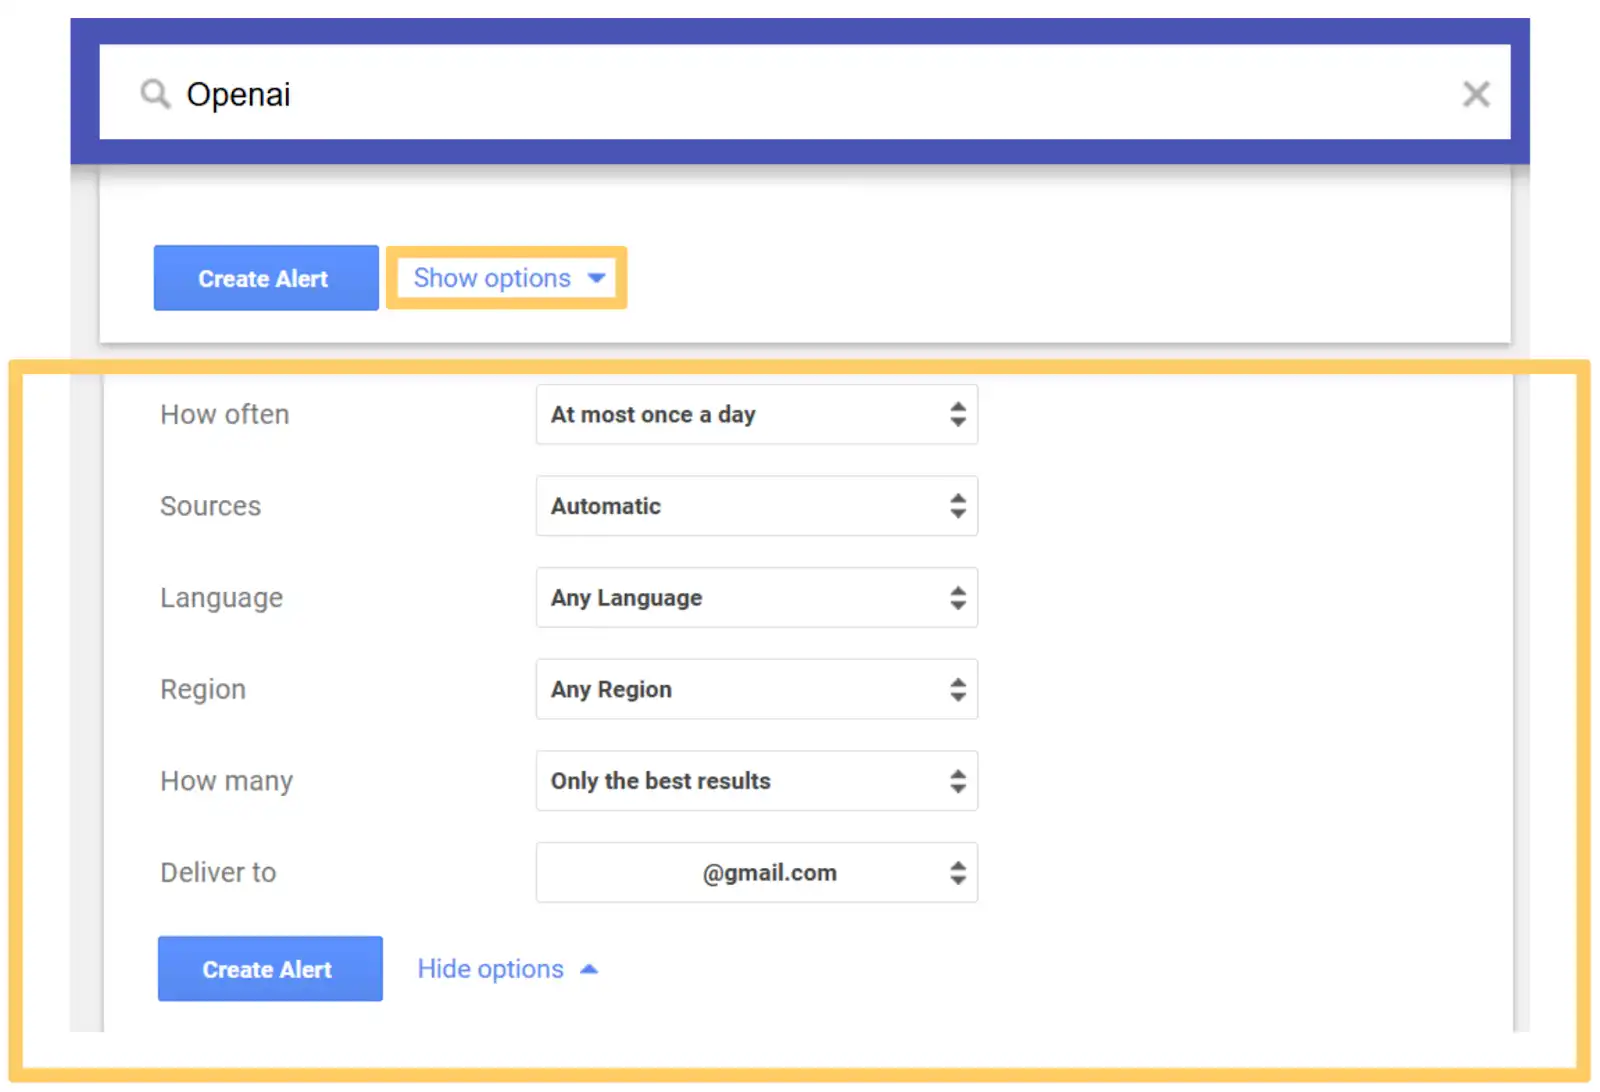Click the How often label

[x=225, y=414]
